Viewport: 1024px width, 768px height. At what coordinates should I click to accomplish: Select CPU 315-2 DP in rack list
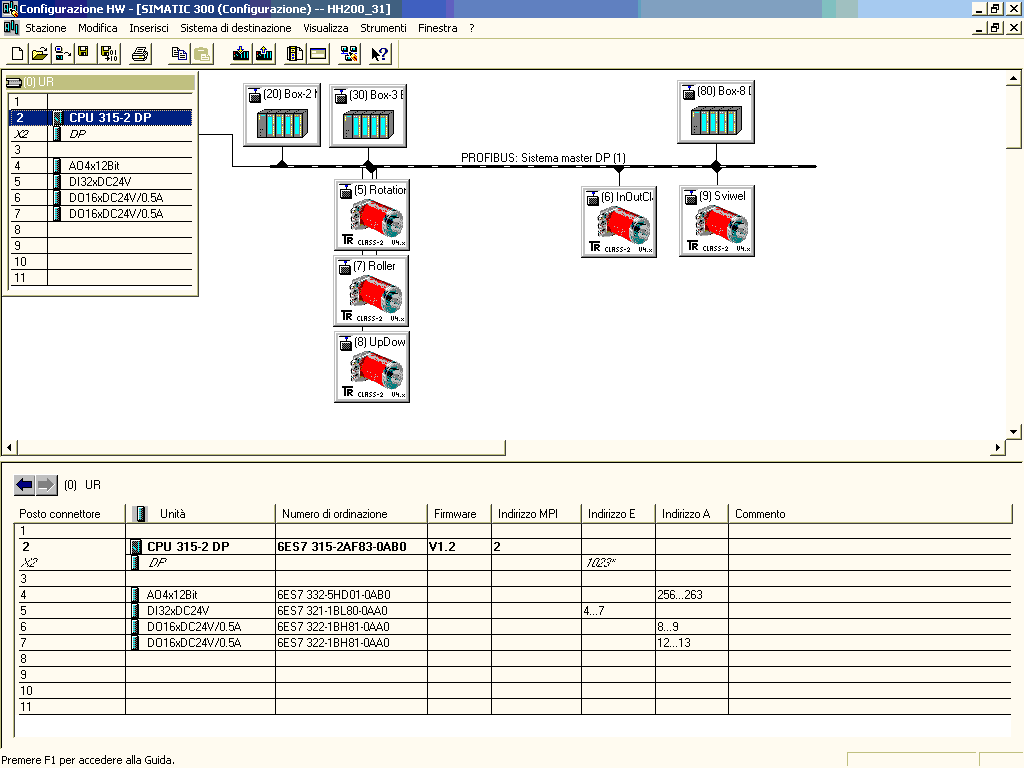coord(110,118)
